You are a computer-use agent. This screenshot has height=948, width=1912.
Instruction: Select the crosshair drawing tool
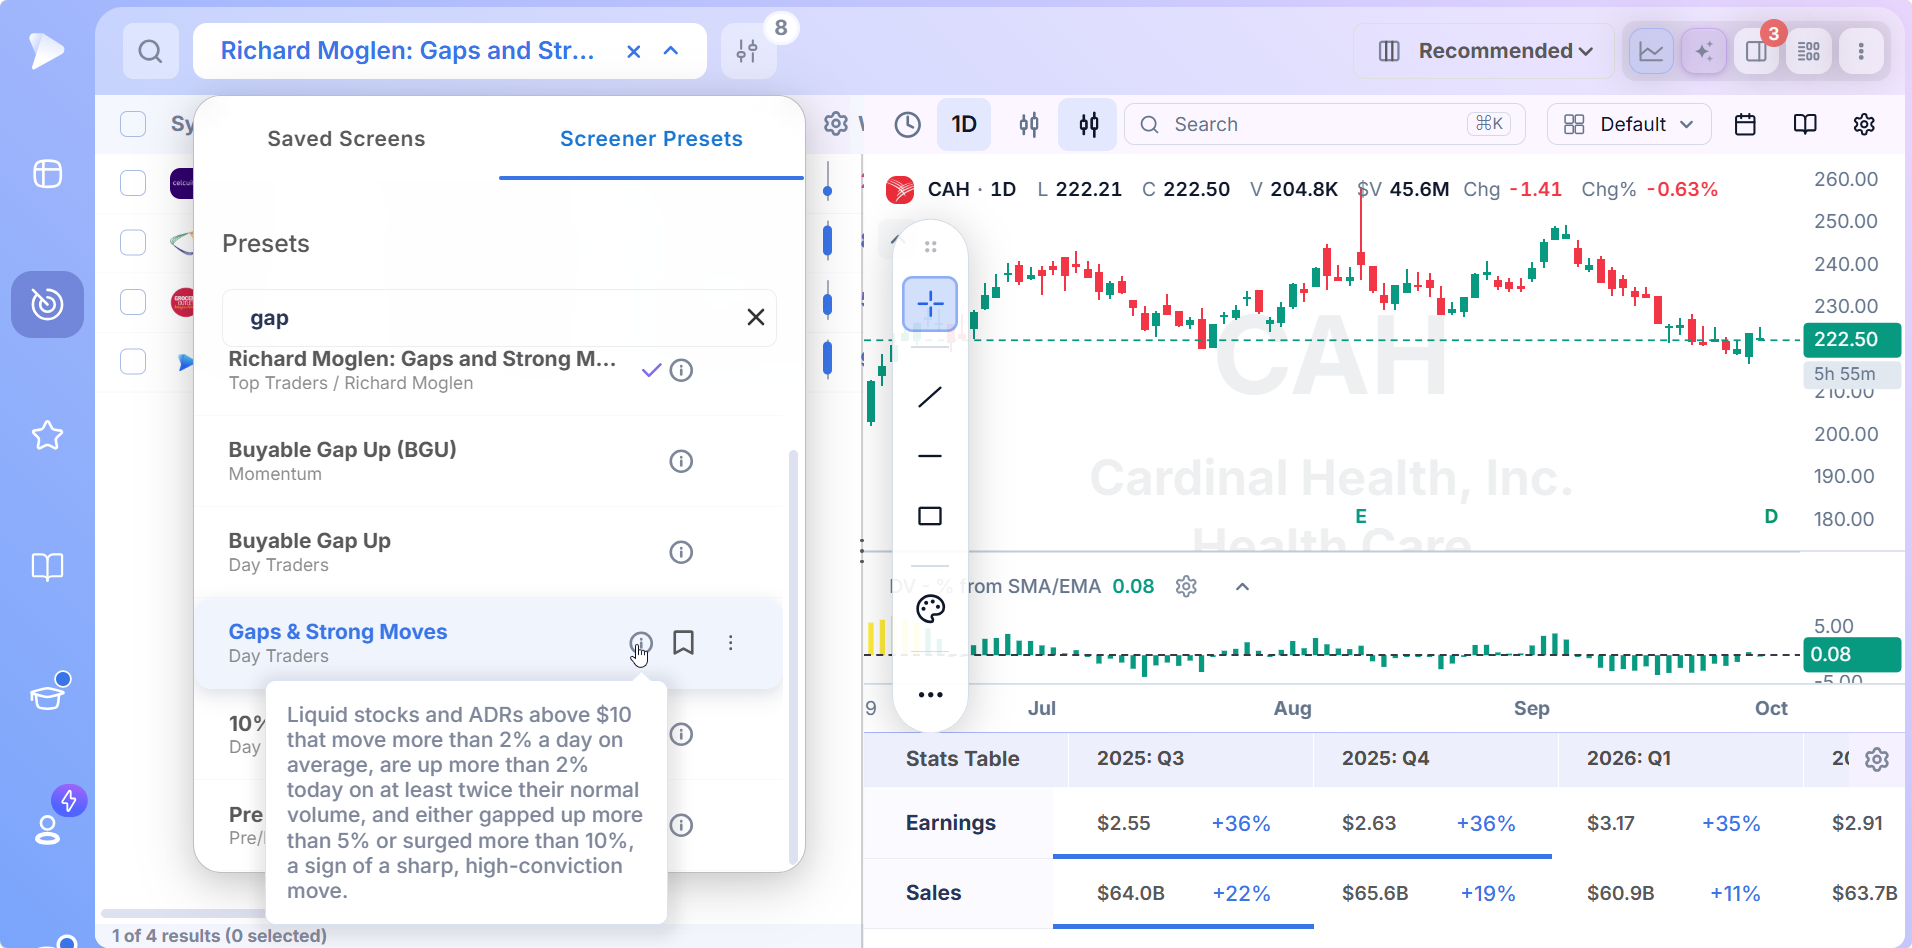[930, 304]
